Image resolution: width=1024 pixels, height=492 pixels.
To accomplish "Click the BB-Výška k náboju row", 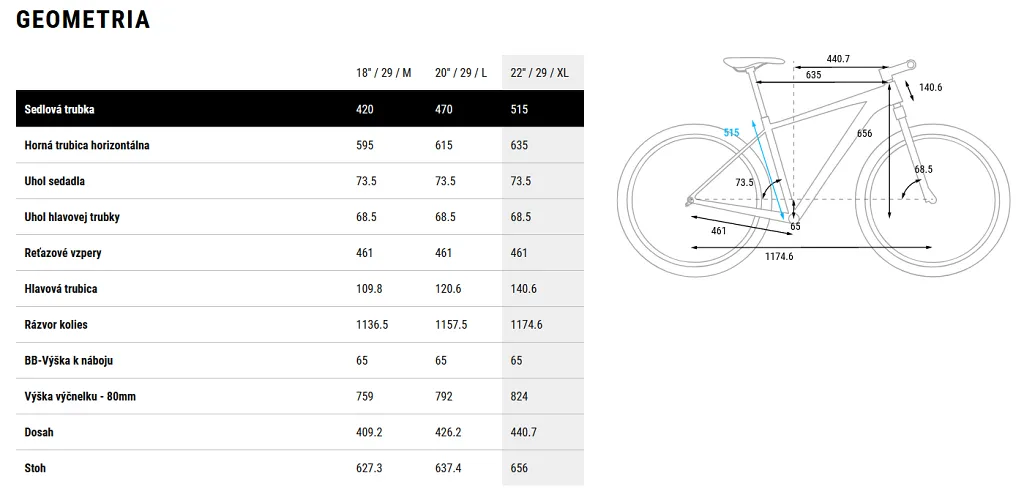I will coord(300,361).
